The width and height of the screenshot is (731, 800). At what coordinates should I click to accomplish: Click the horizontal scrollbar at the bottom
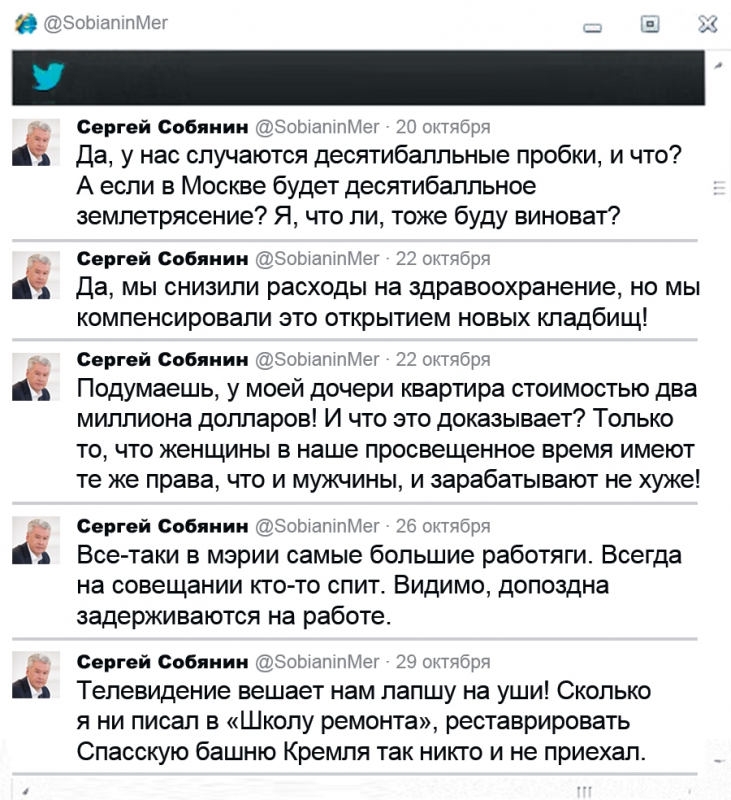[x=585, y=789]
